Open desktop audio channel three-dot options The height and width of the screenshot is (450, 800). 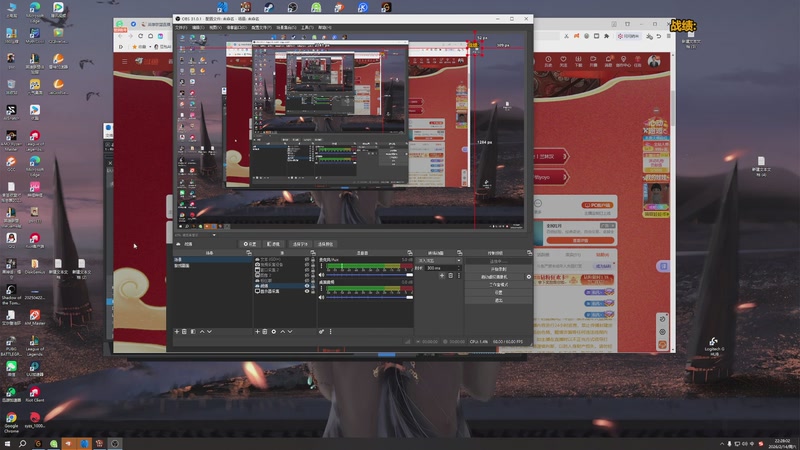click(321, 288)
